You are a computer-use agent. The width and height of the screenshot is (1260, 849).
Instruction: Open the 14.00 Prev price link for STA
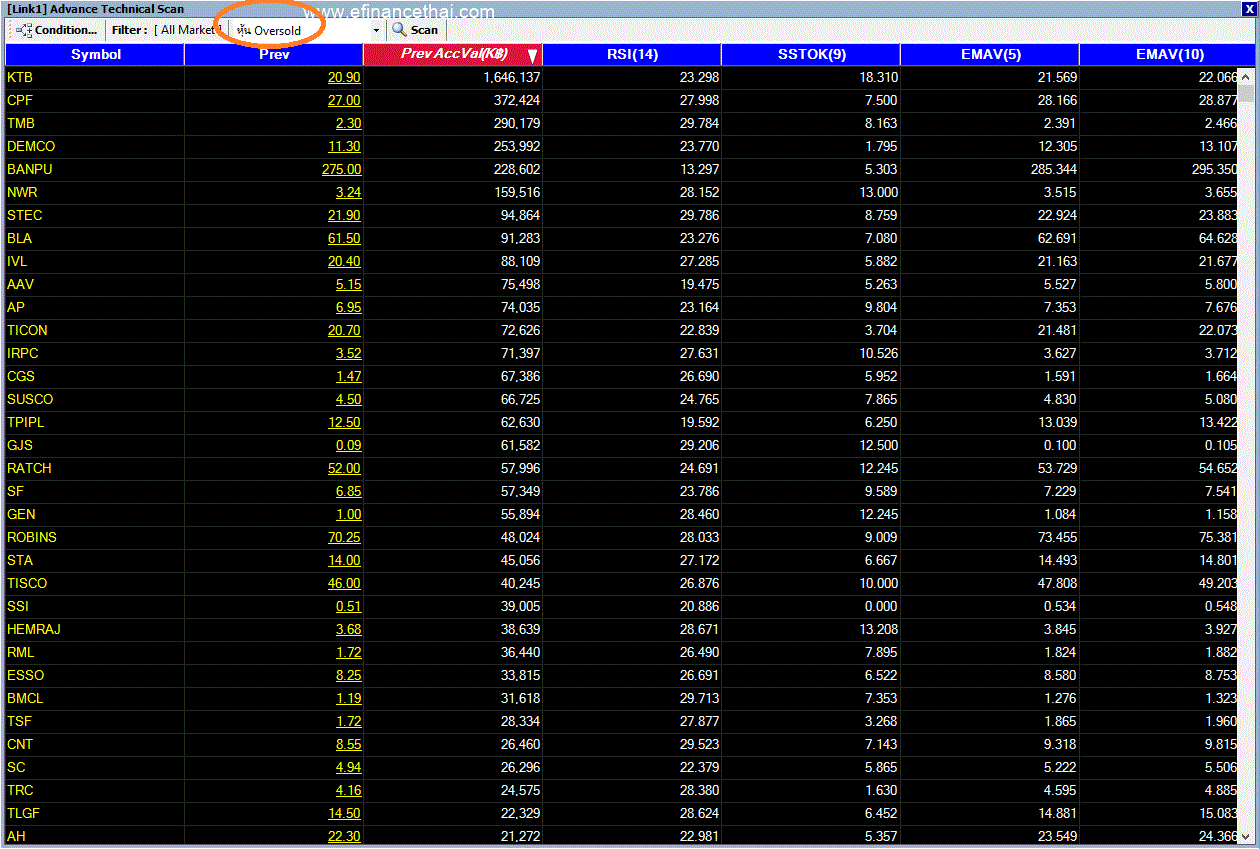pyautogui.click(x=344, y=560)
